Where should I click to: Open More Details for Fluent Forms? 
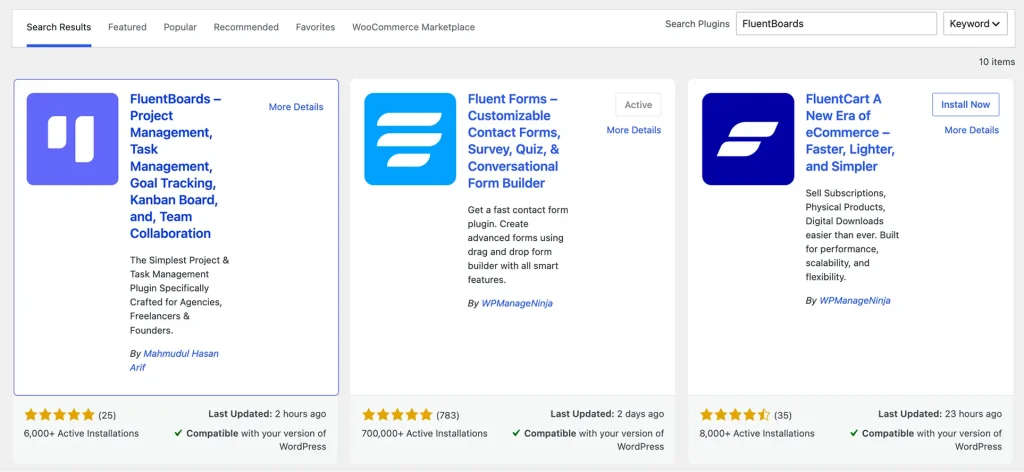pyautogui.click(x=633, y=130)
